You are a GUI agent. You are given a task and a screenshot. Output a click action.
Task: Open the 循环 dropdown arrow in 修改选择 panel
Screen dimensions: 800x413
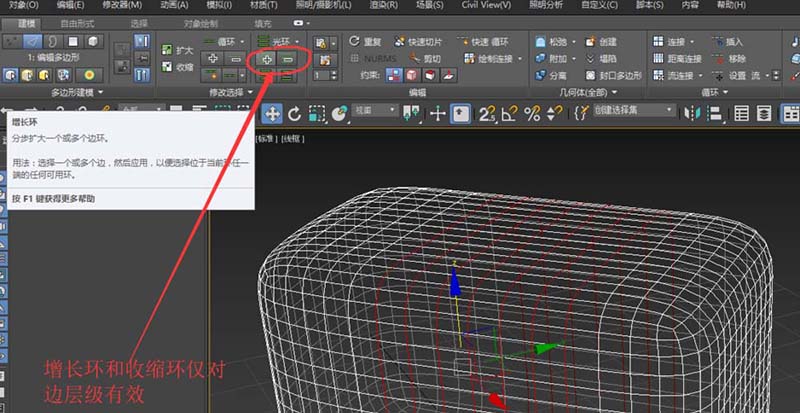[x=242, y=42]
